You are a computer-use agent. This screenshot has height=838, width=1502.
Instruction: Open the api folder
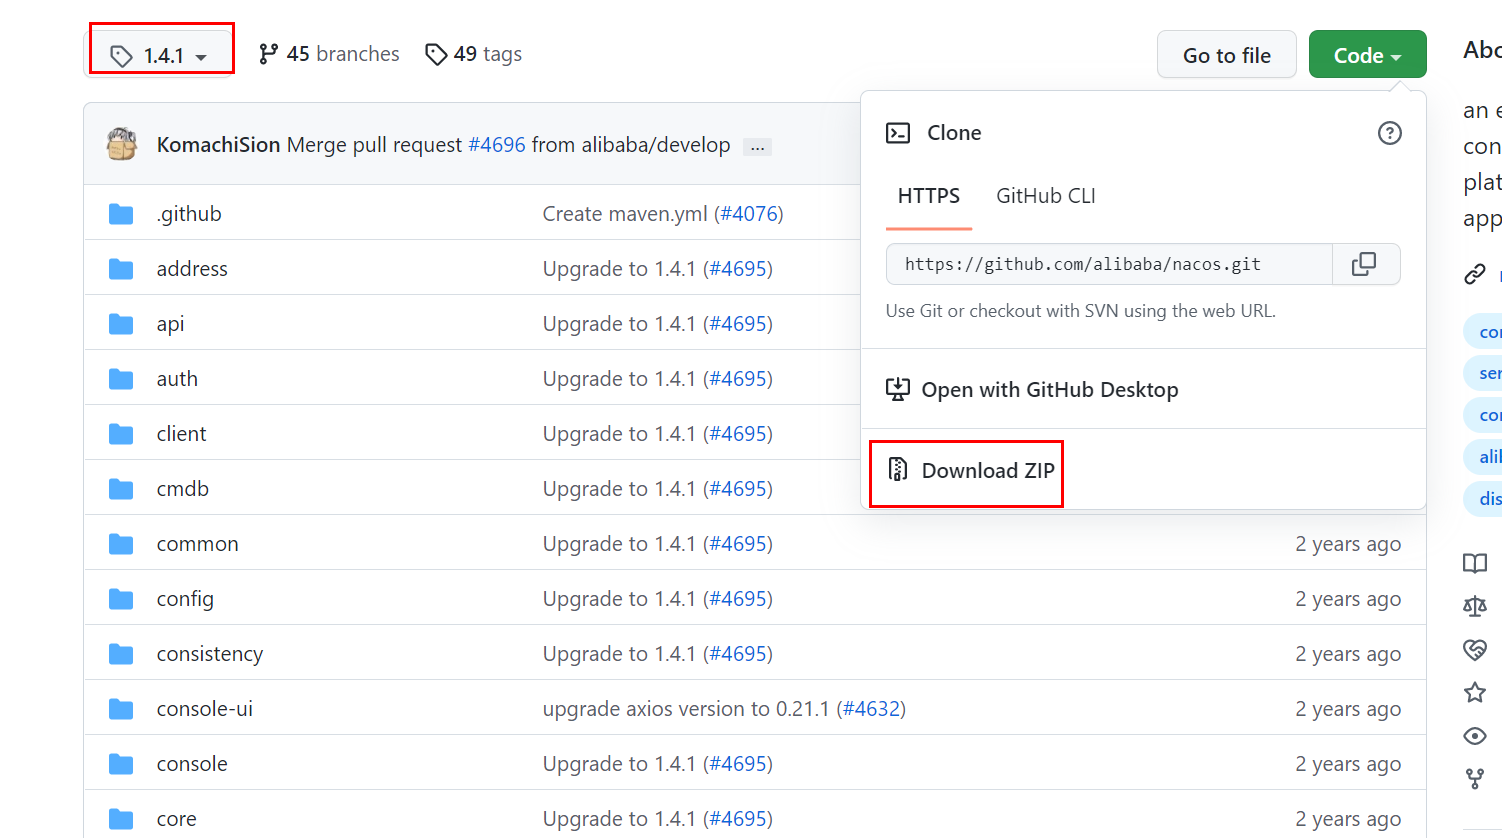coord(171,324)
